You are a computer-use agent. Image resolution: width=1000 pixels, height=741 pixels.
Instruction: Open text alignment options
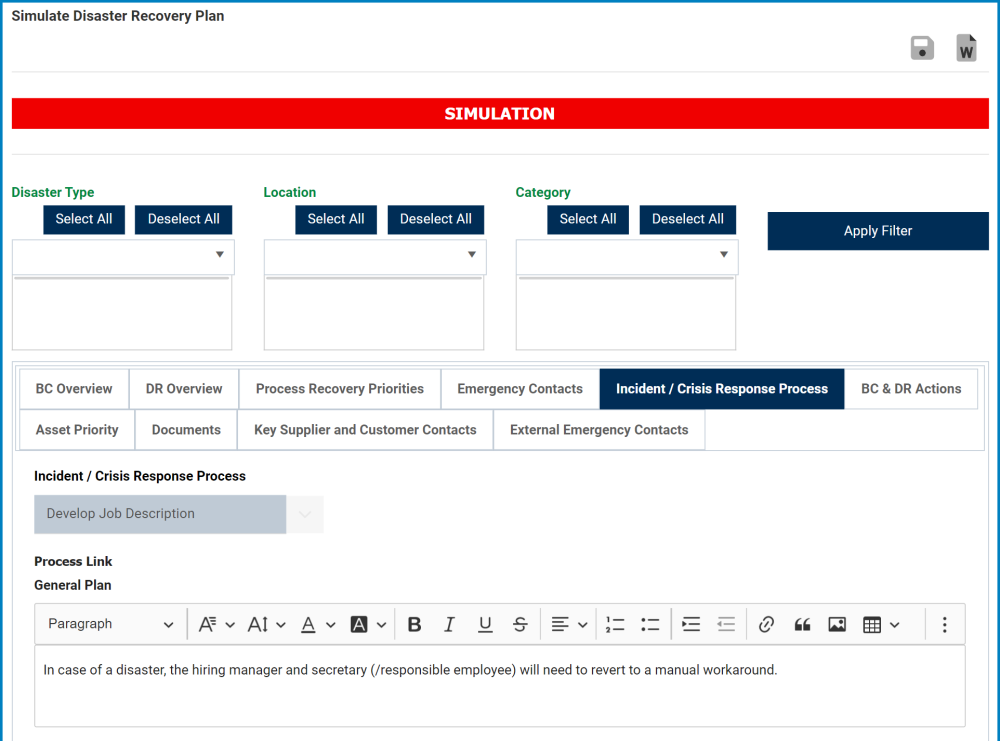[560, 624]
